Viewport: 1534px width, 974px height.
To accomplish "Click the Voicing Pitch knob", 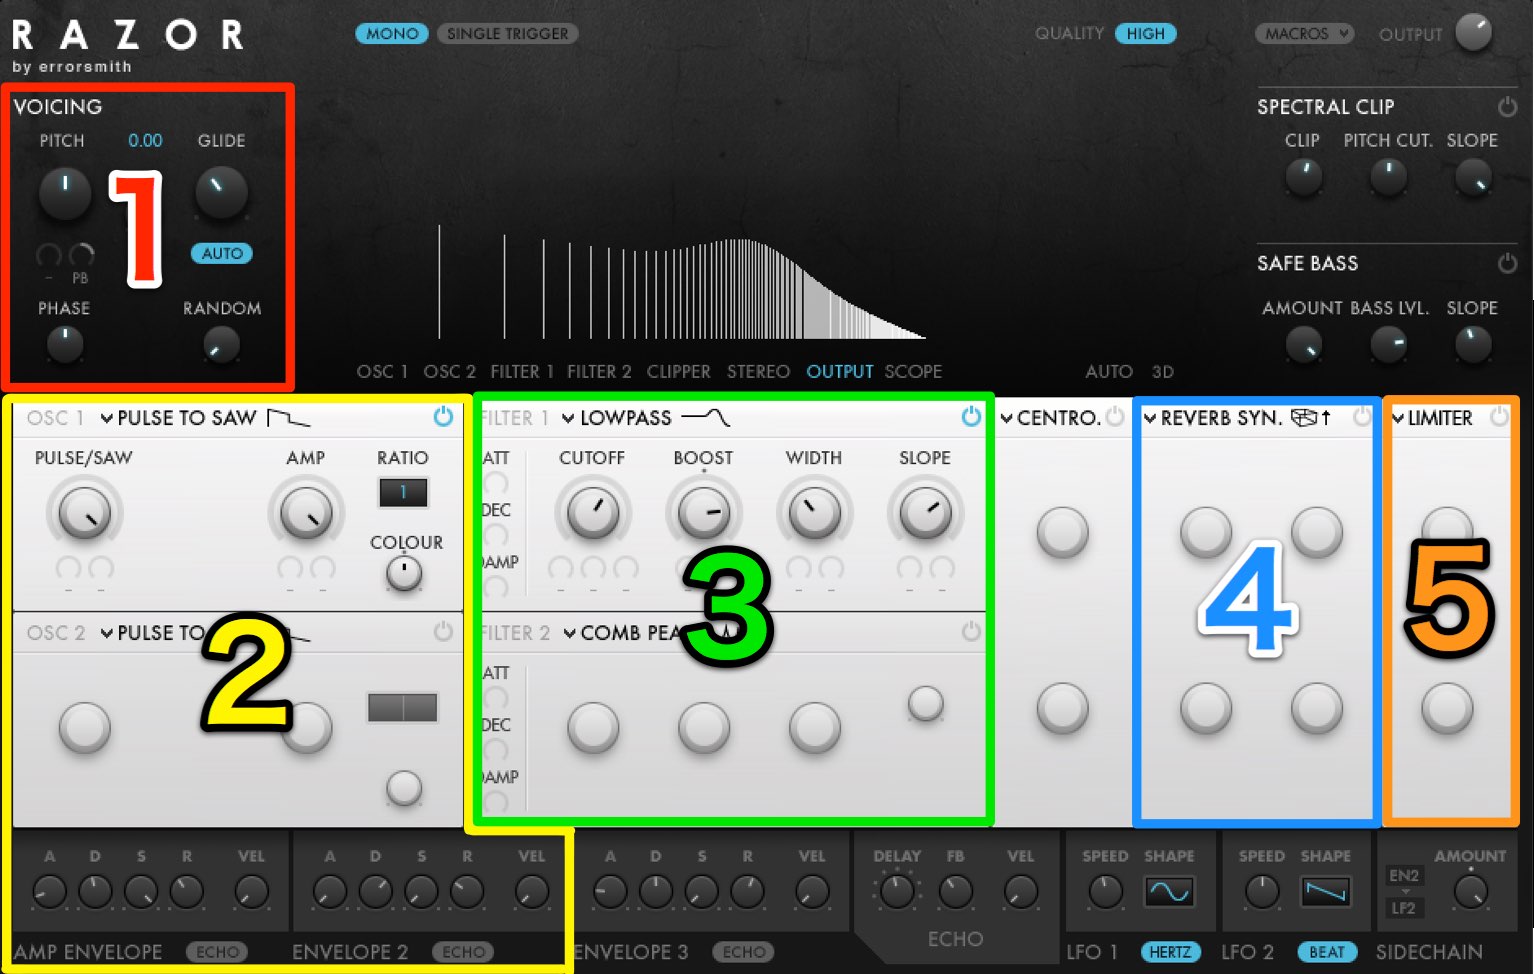I will pyautogui.click(x=65, y=192).
